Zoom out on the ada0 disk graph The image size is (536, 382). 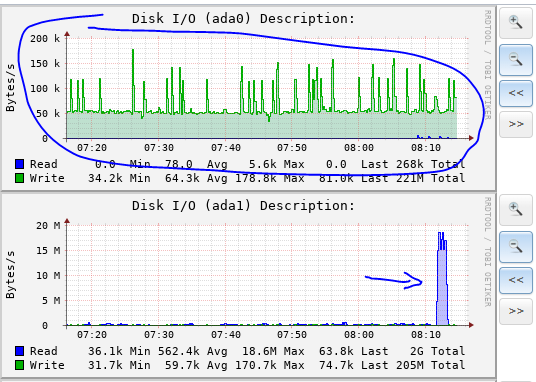point(515,60)
